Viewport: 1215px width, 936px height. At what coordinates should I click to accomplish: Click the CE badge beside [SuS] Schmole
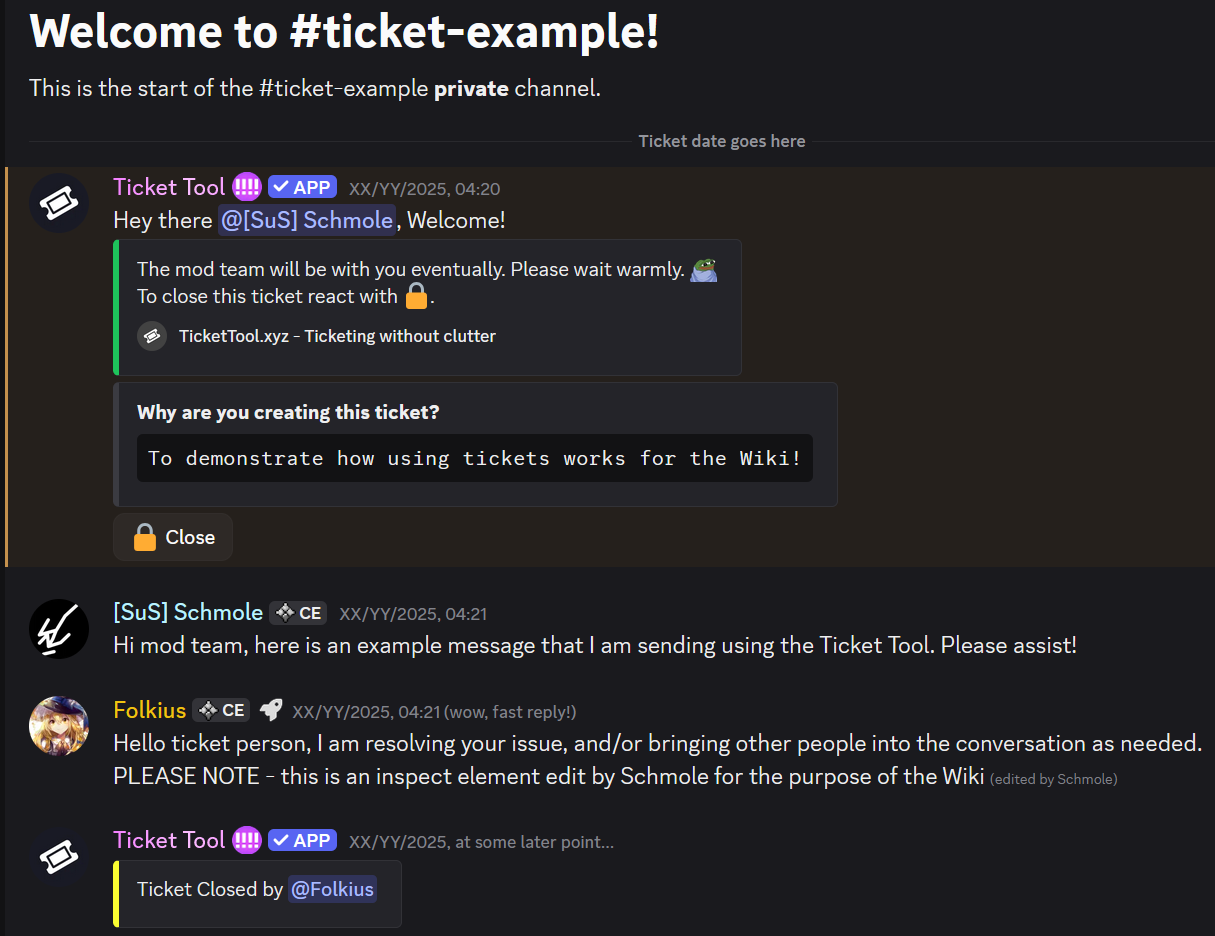pos(297,613)
